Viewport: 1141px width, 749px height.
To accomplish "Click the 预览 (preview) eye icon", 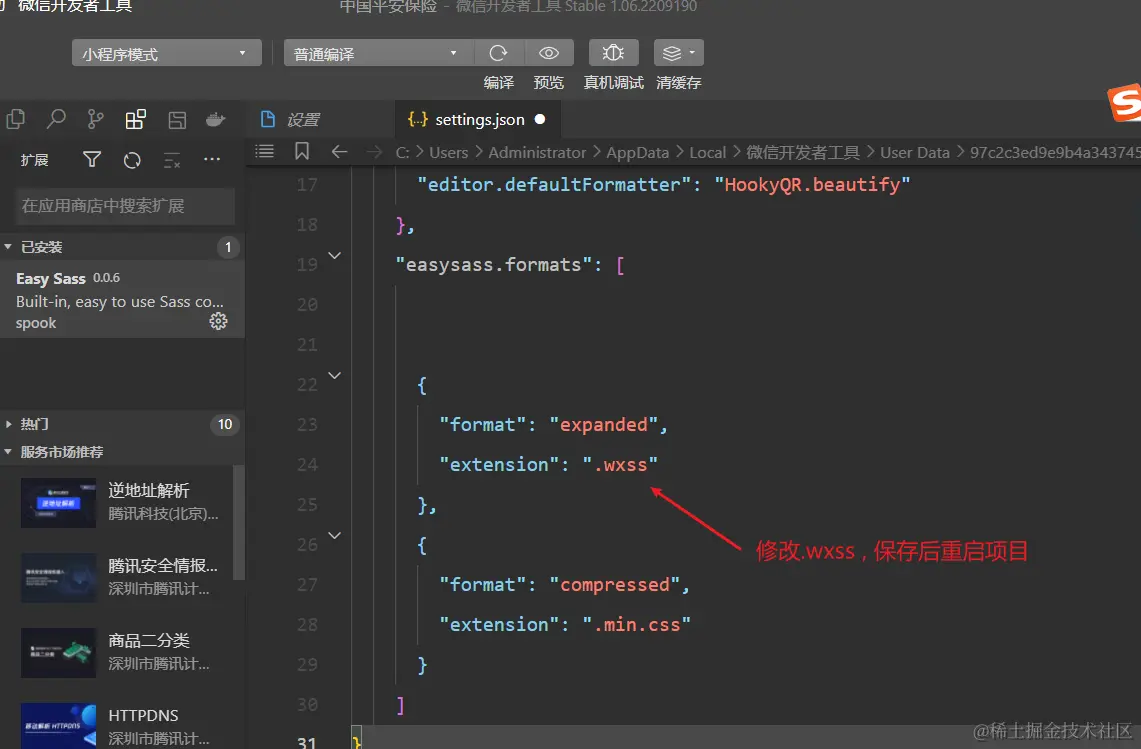I will tap(548, 53).
